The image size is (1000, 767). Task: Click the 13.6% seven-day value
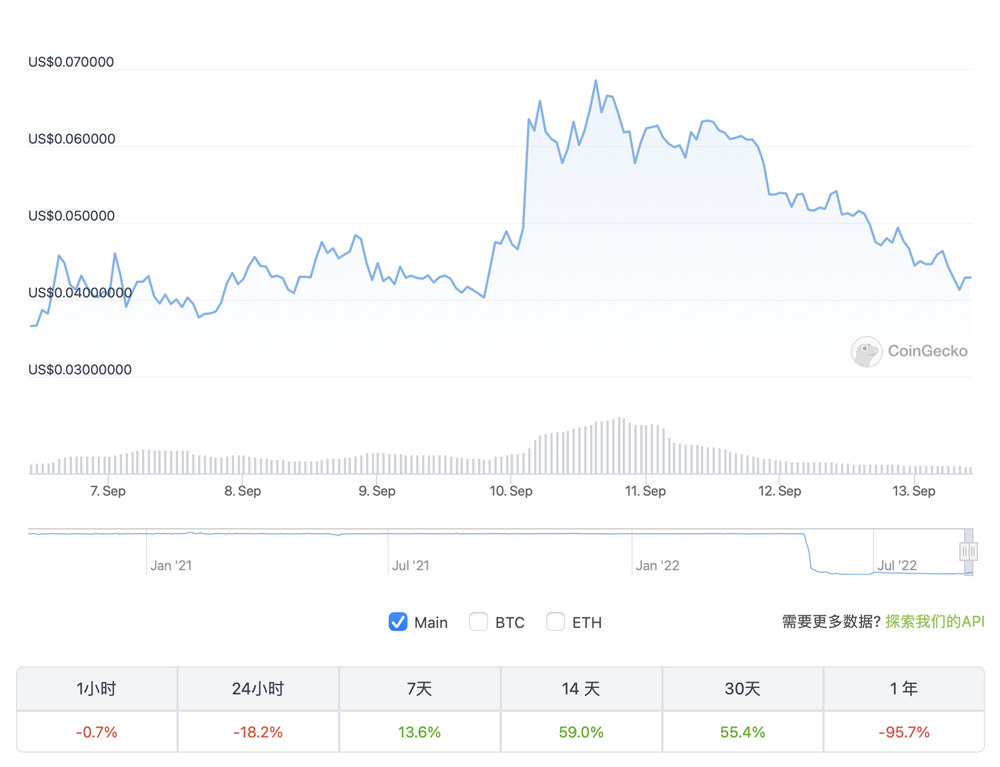tap(419, 731)
